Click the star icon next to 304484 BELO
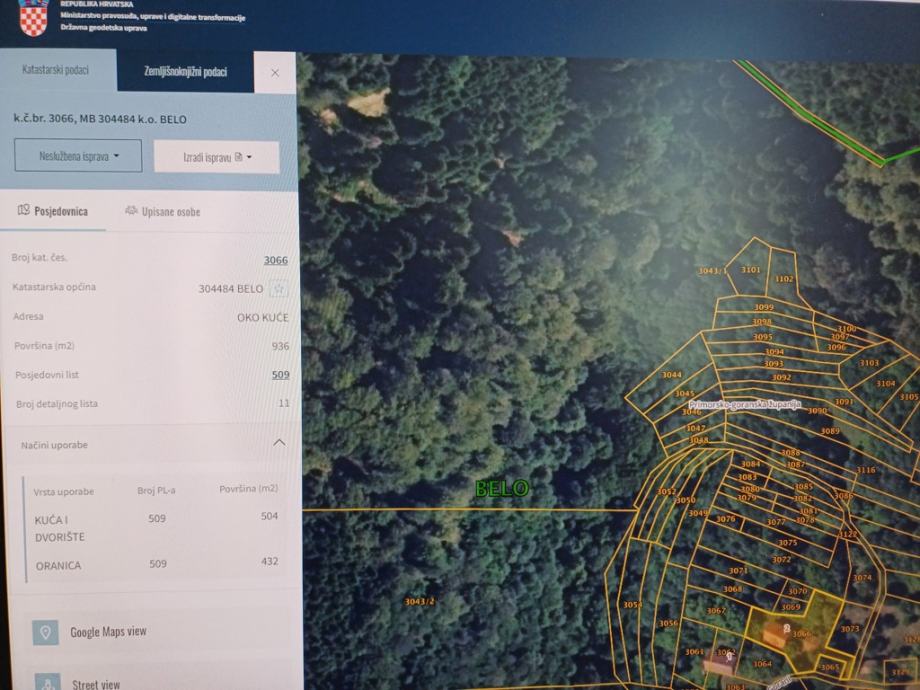 279,289
